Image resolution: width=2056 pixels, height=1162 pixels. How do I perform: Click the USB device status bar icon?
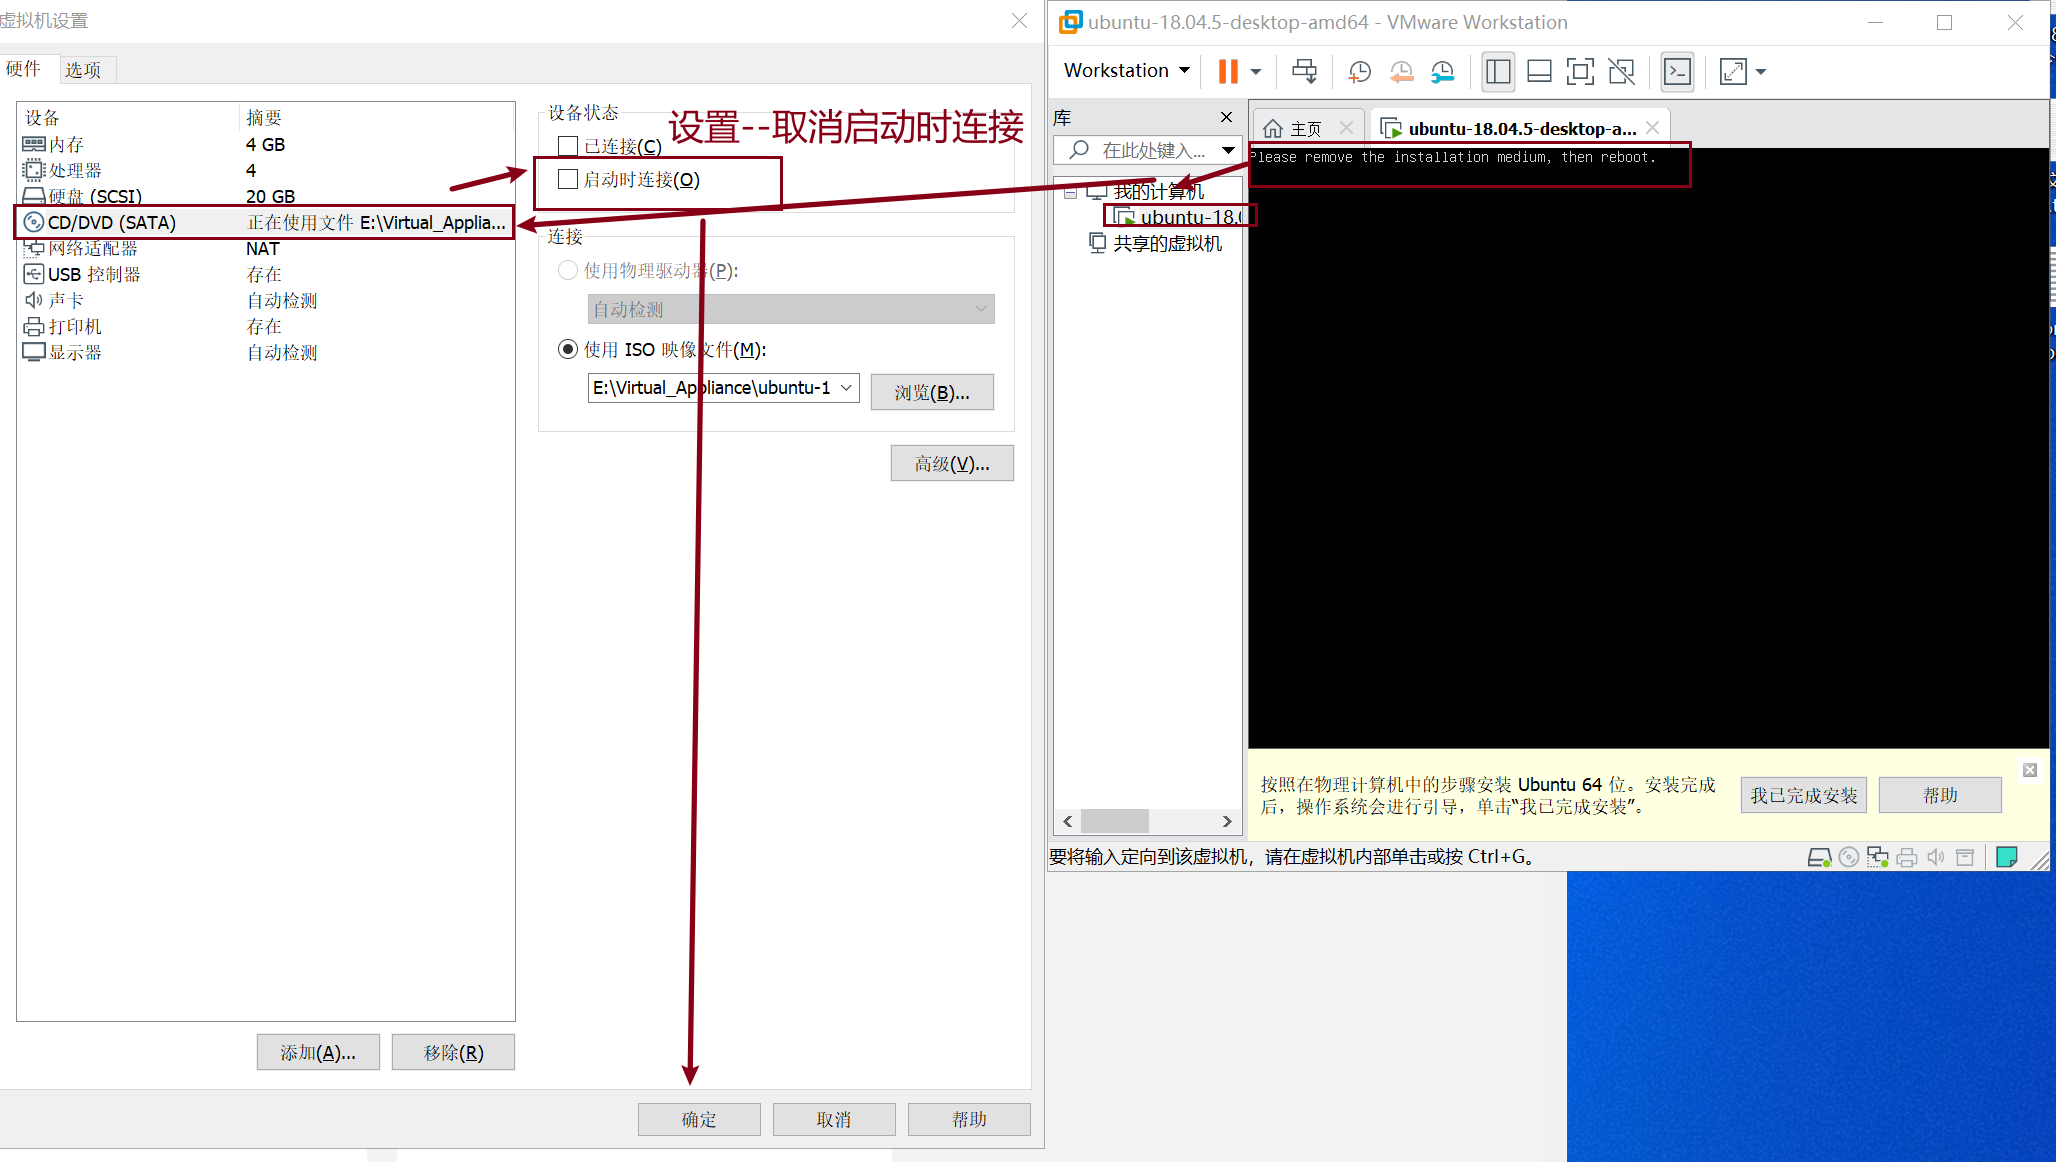point(1965,857)
